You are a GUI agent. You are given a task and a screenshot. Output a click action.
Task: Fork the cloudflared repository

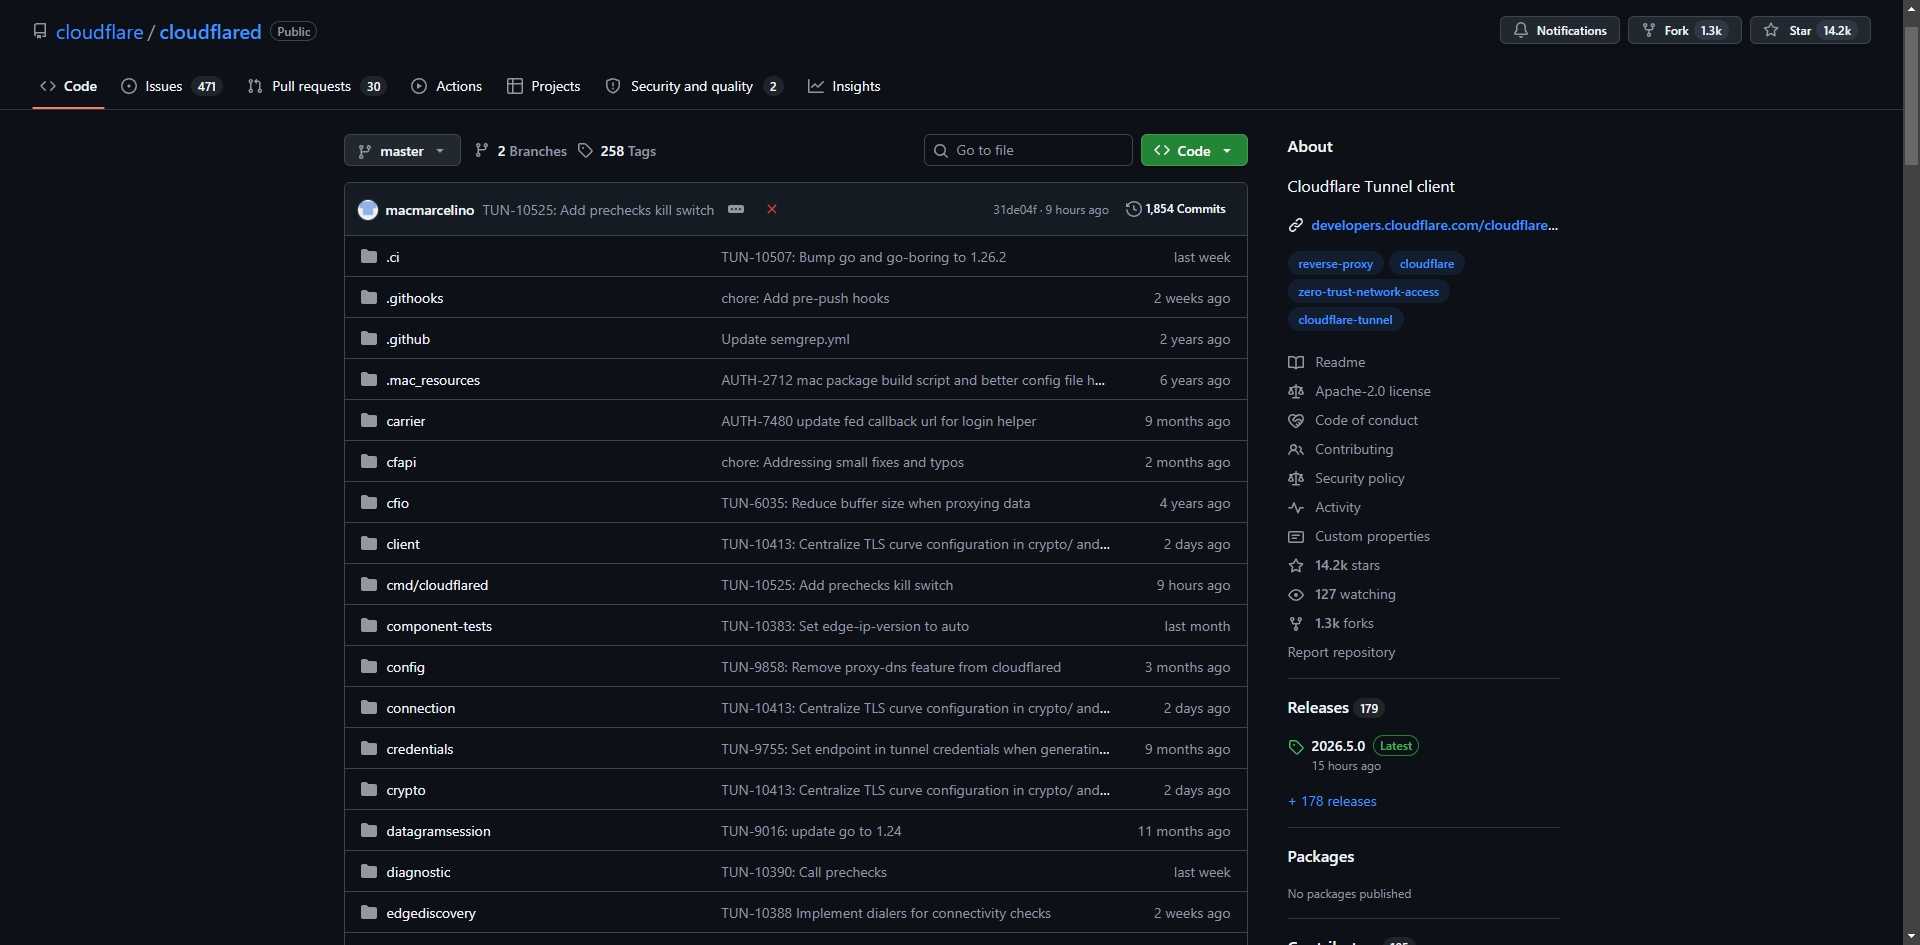click(1685, 30)
